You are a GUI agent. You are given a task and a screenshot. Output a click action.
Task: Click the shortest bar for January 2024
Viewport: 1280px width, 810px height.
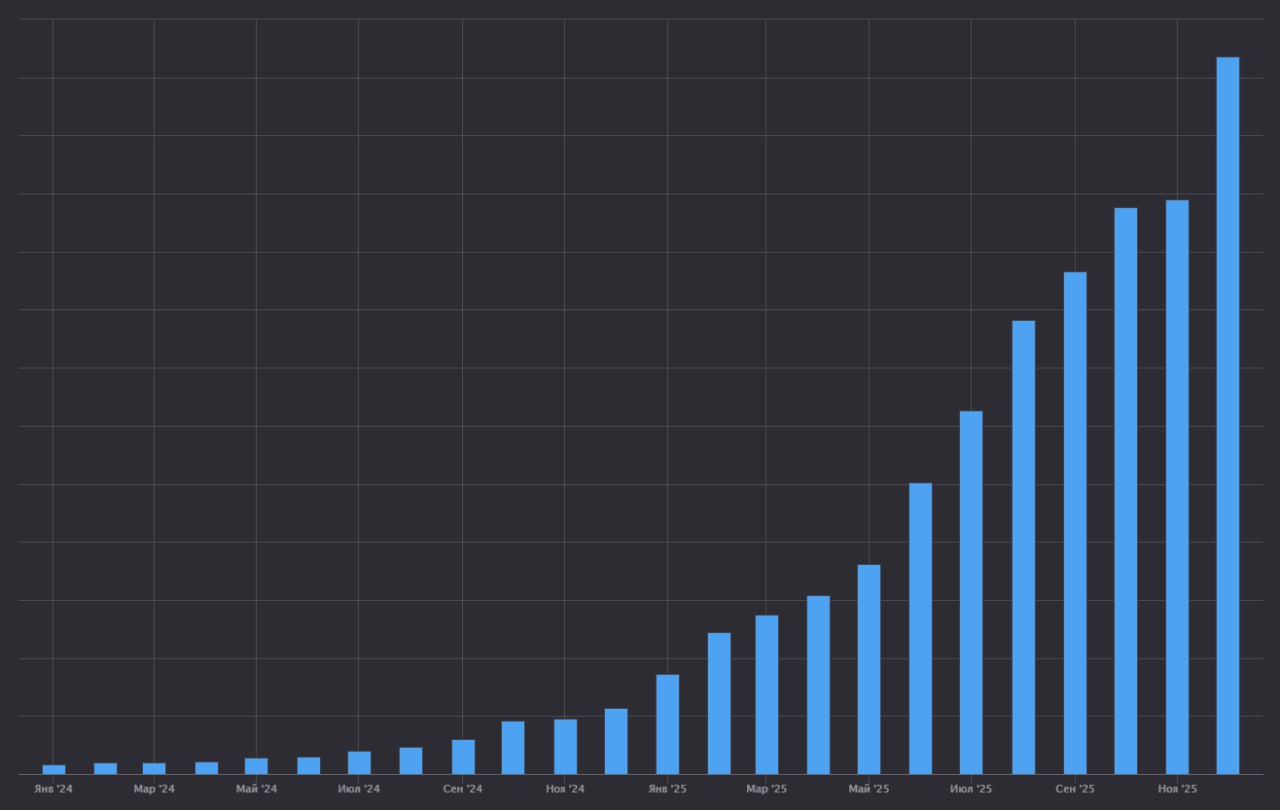pyautogui.click(x=54, y=769)
